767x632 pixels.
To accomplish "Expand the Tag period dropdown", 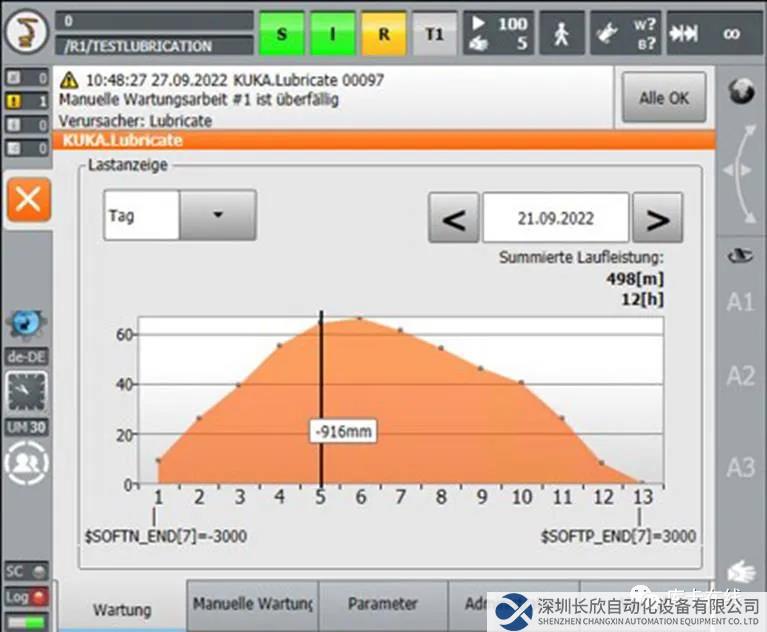I will (218, 215).
